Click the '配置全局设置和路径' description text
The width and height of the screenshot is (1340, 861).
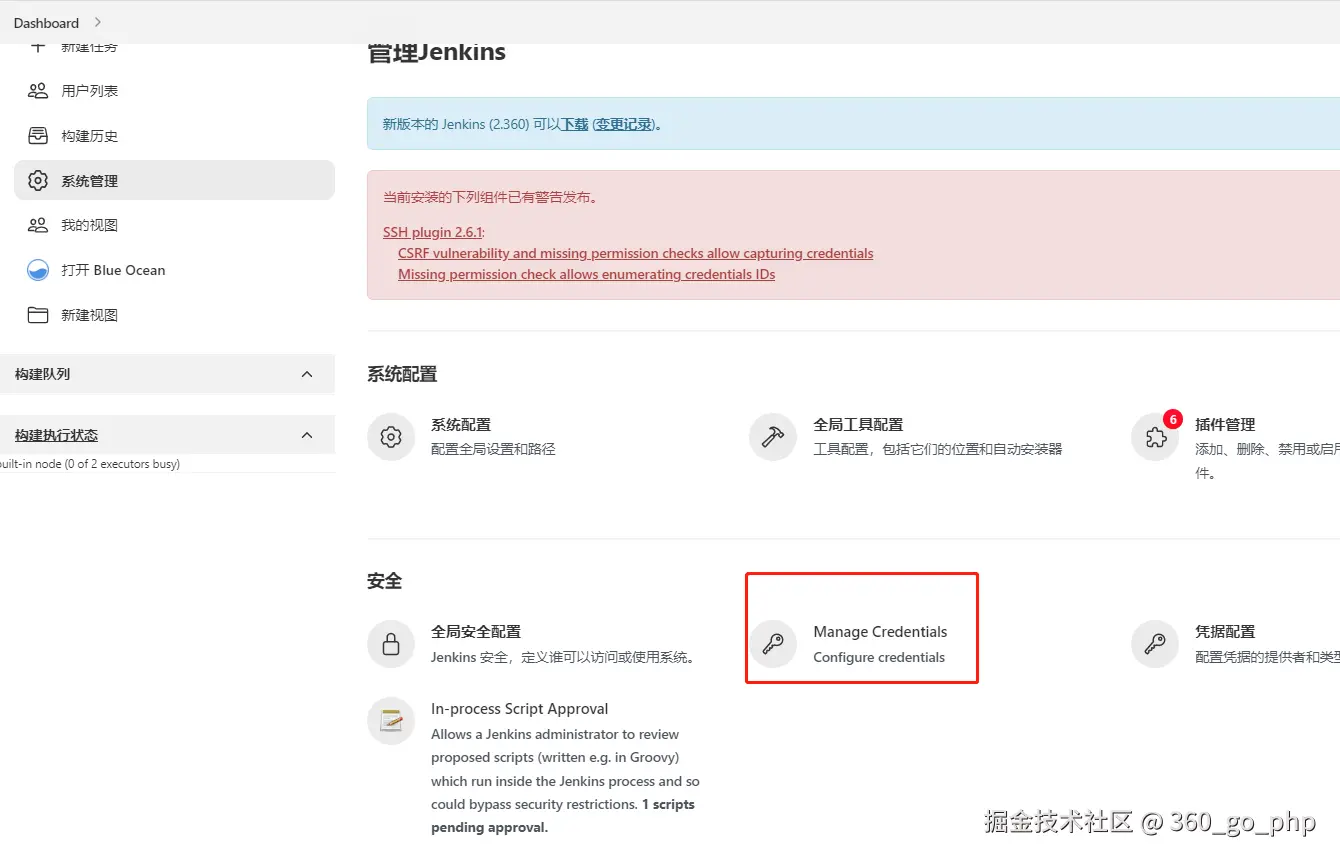(493, 449)
